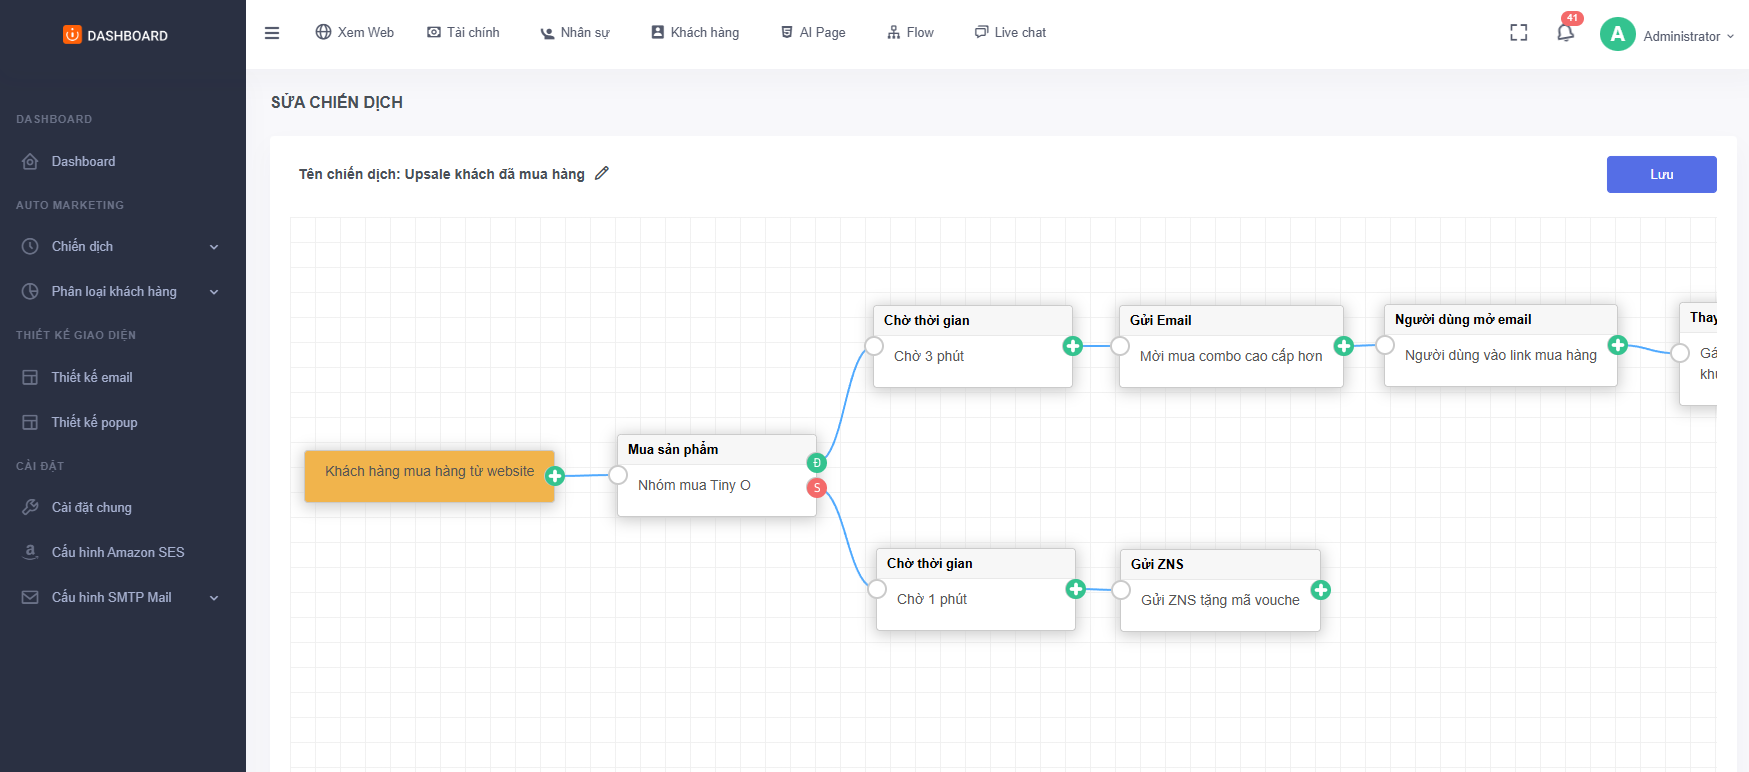Open the 'Thiết kế email' sidebar link
This screenshot has width=1749, height=772.
click(92, 377)
